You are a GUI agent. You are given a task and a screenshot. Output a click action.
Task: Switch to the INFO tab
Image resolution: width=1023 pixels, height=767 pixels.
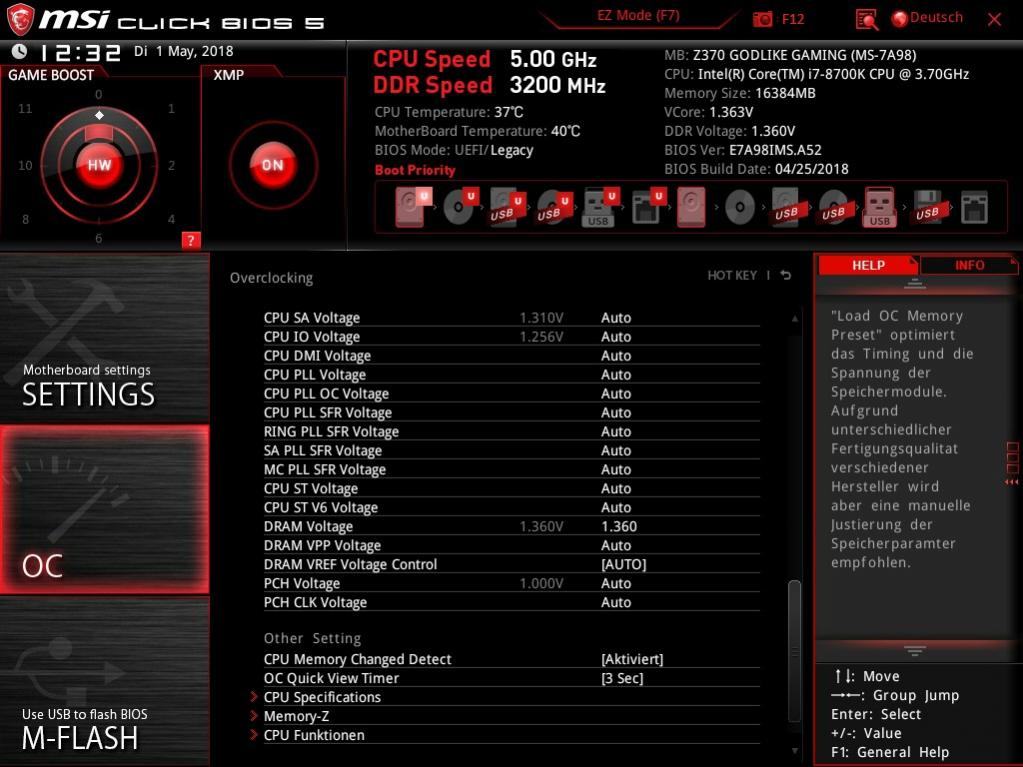click(x=969, y=265)
